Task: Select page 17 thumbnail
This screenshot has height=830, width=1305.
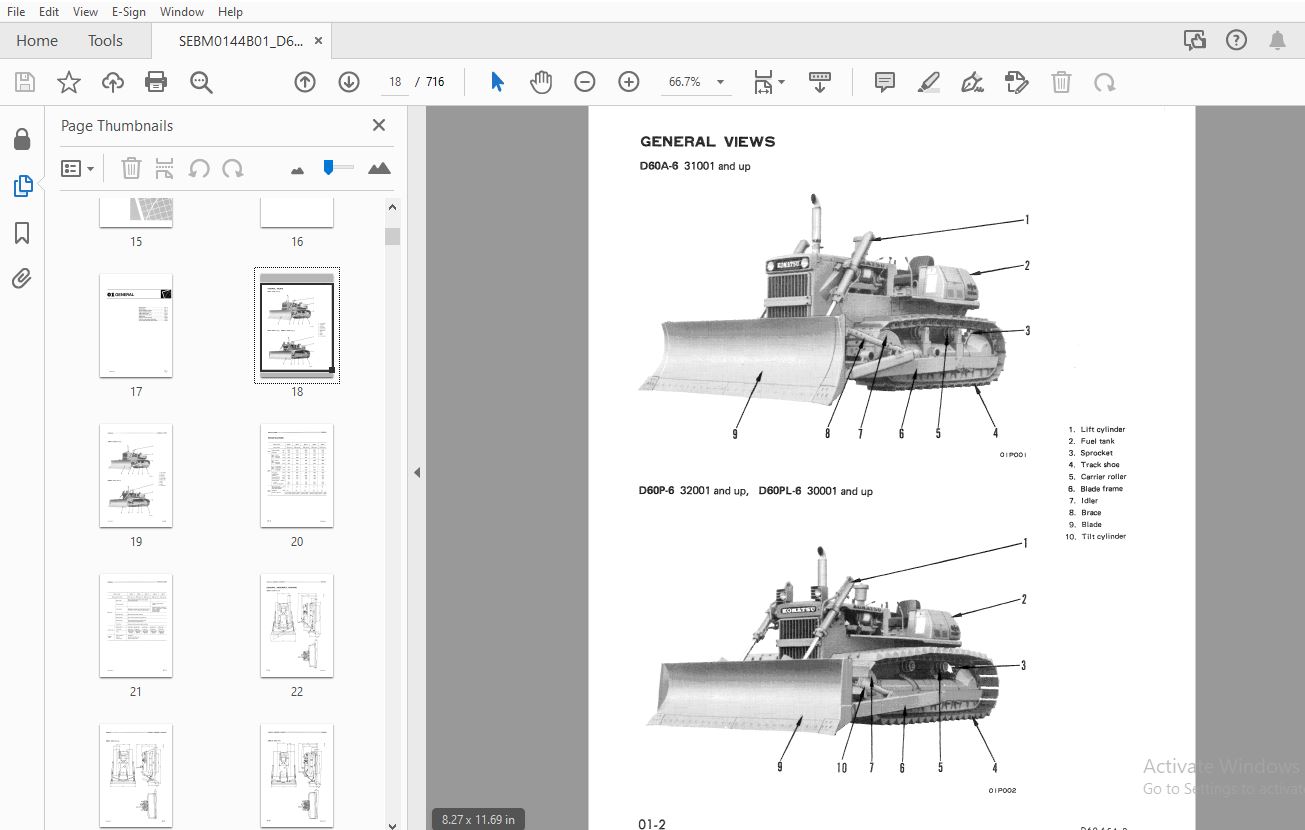Action: pos(136,326)
